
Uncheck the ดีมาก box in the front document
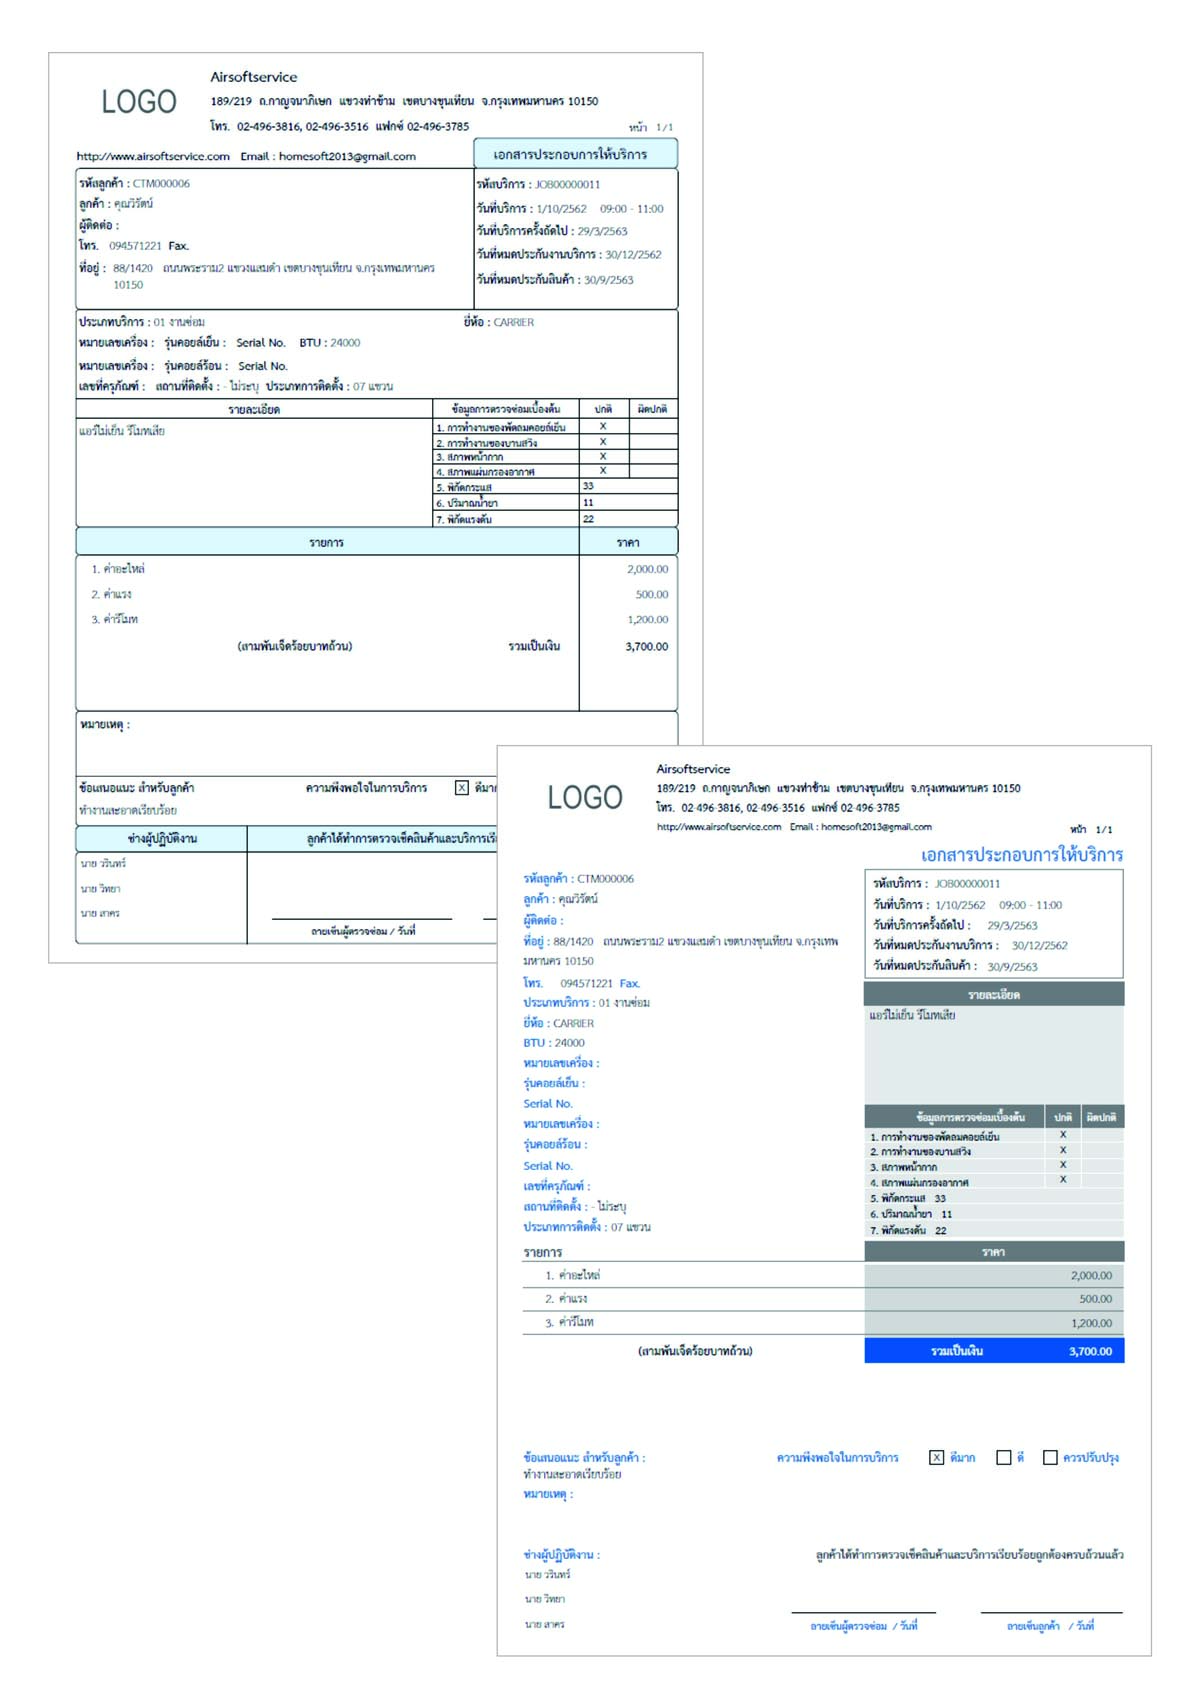[936, 1457]
